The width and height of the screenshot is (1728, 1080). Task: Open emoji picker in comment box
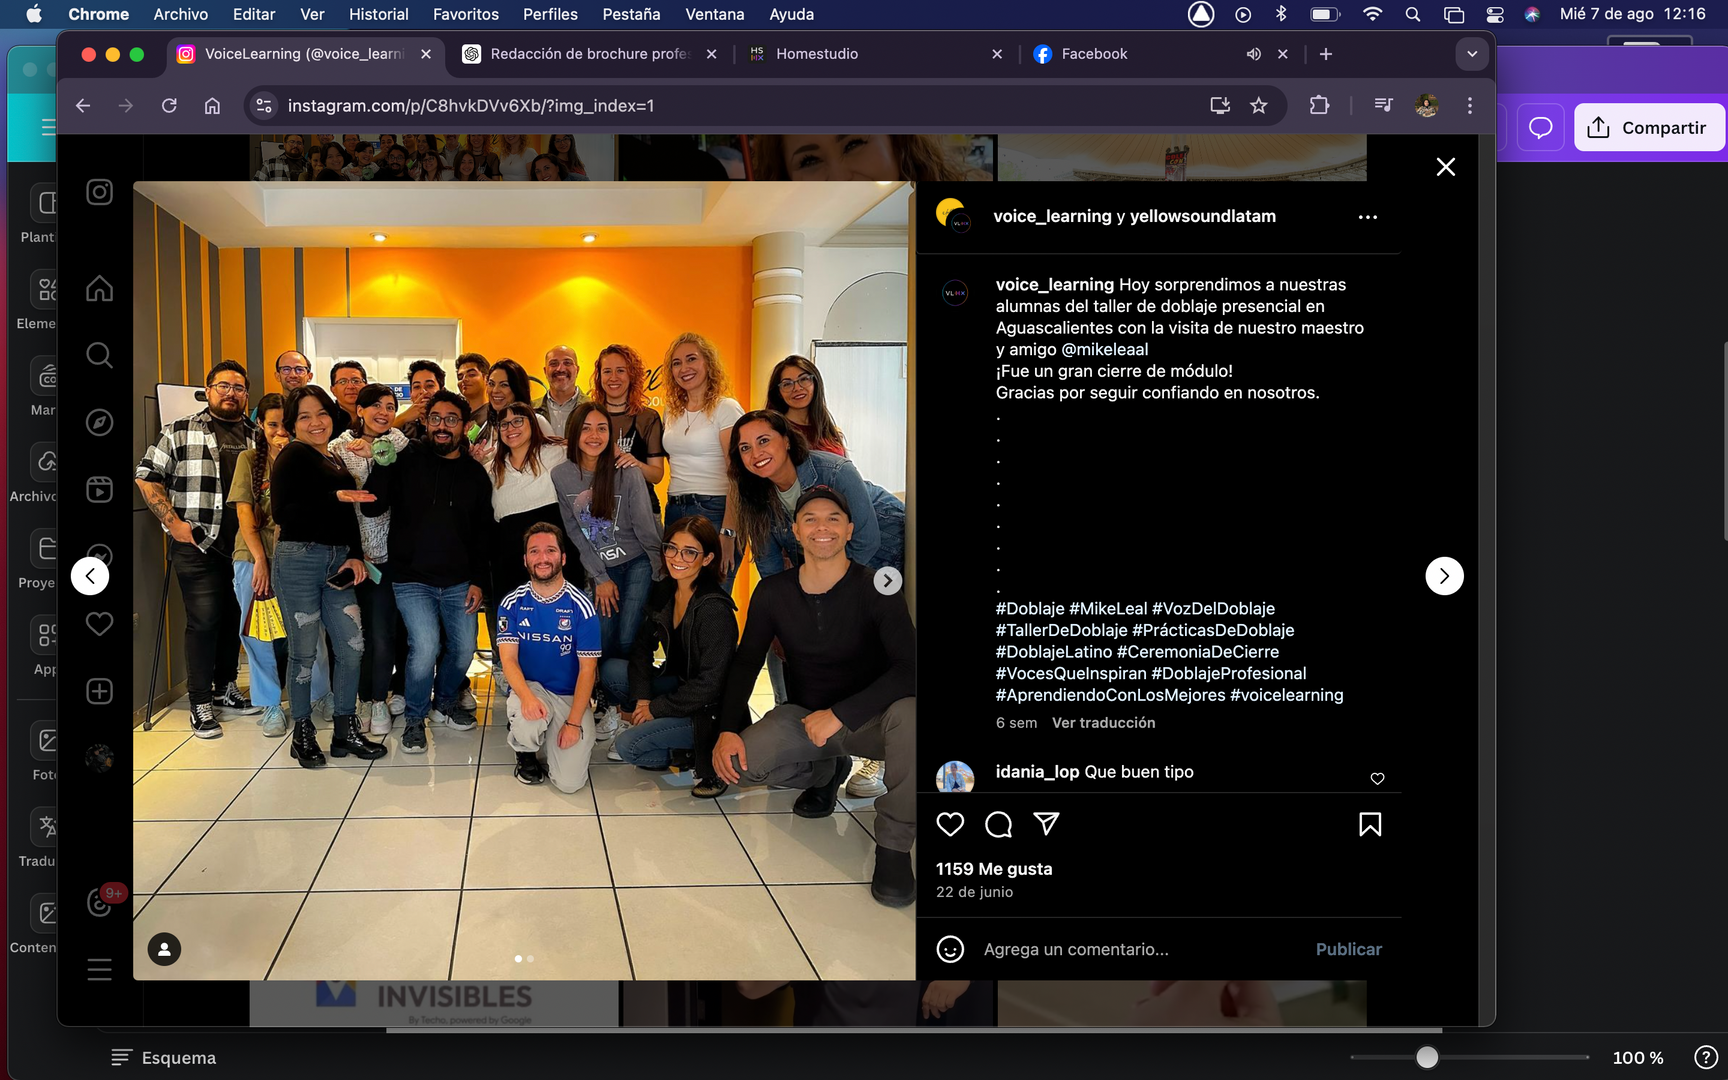(x=950, y=949)
